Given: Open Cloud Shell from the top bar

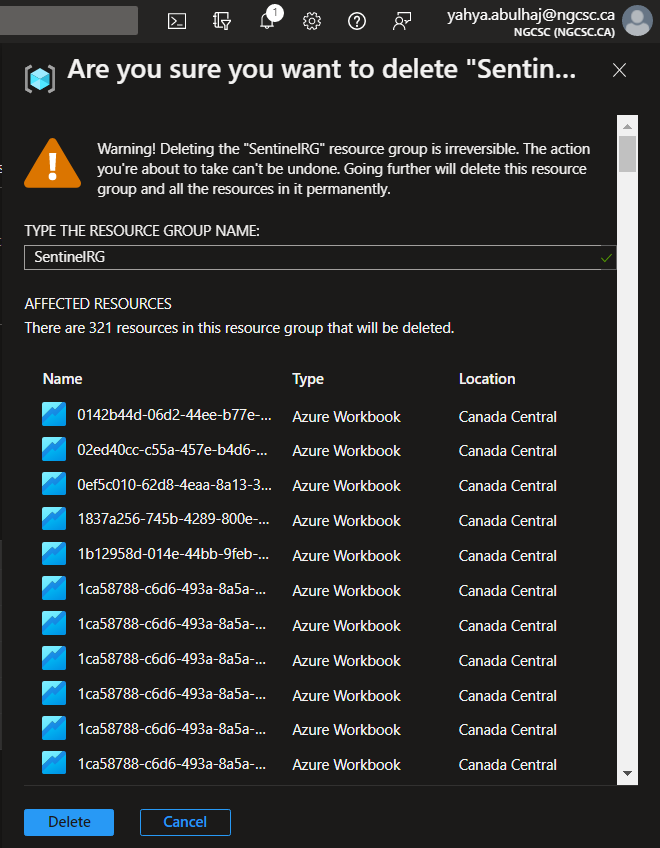Looking at the screenshot, I should pos(177,21).
